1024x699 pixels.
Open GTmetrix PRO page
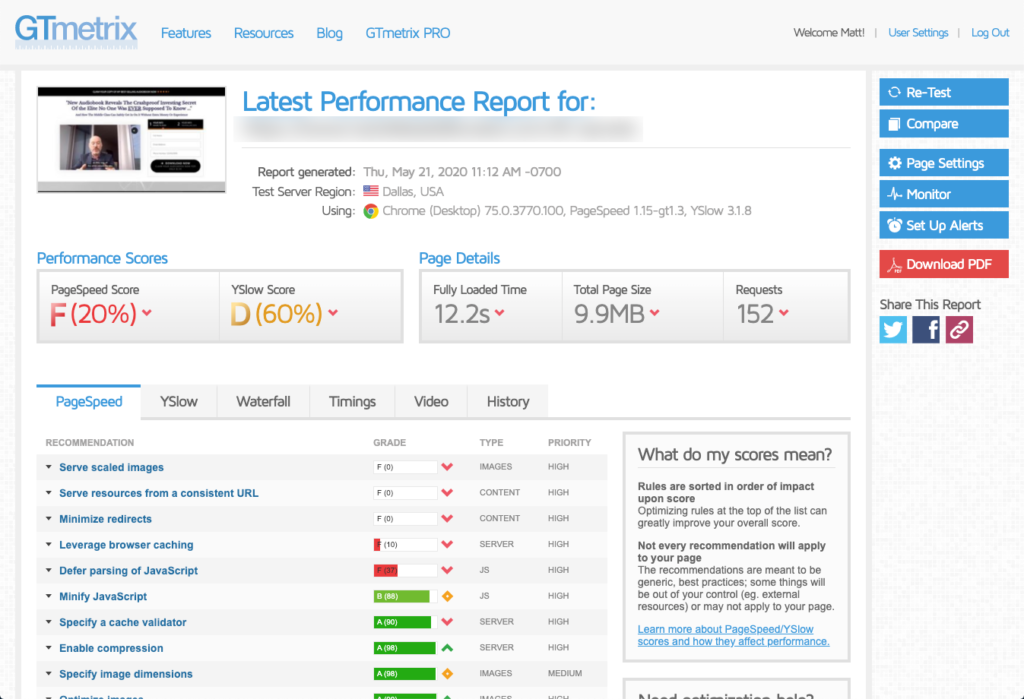click(x=408, y=33)
